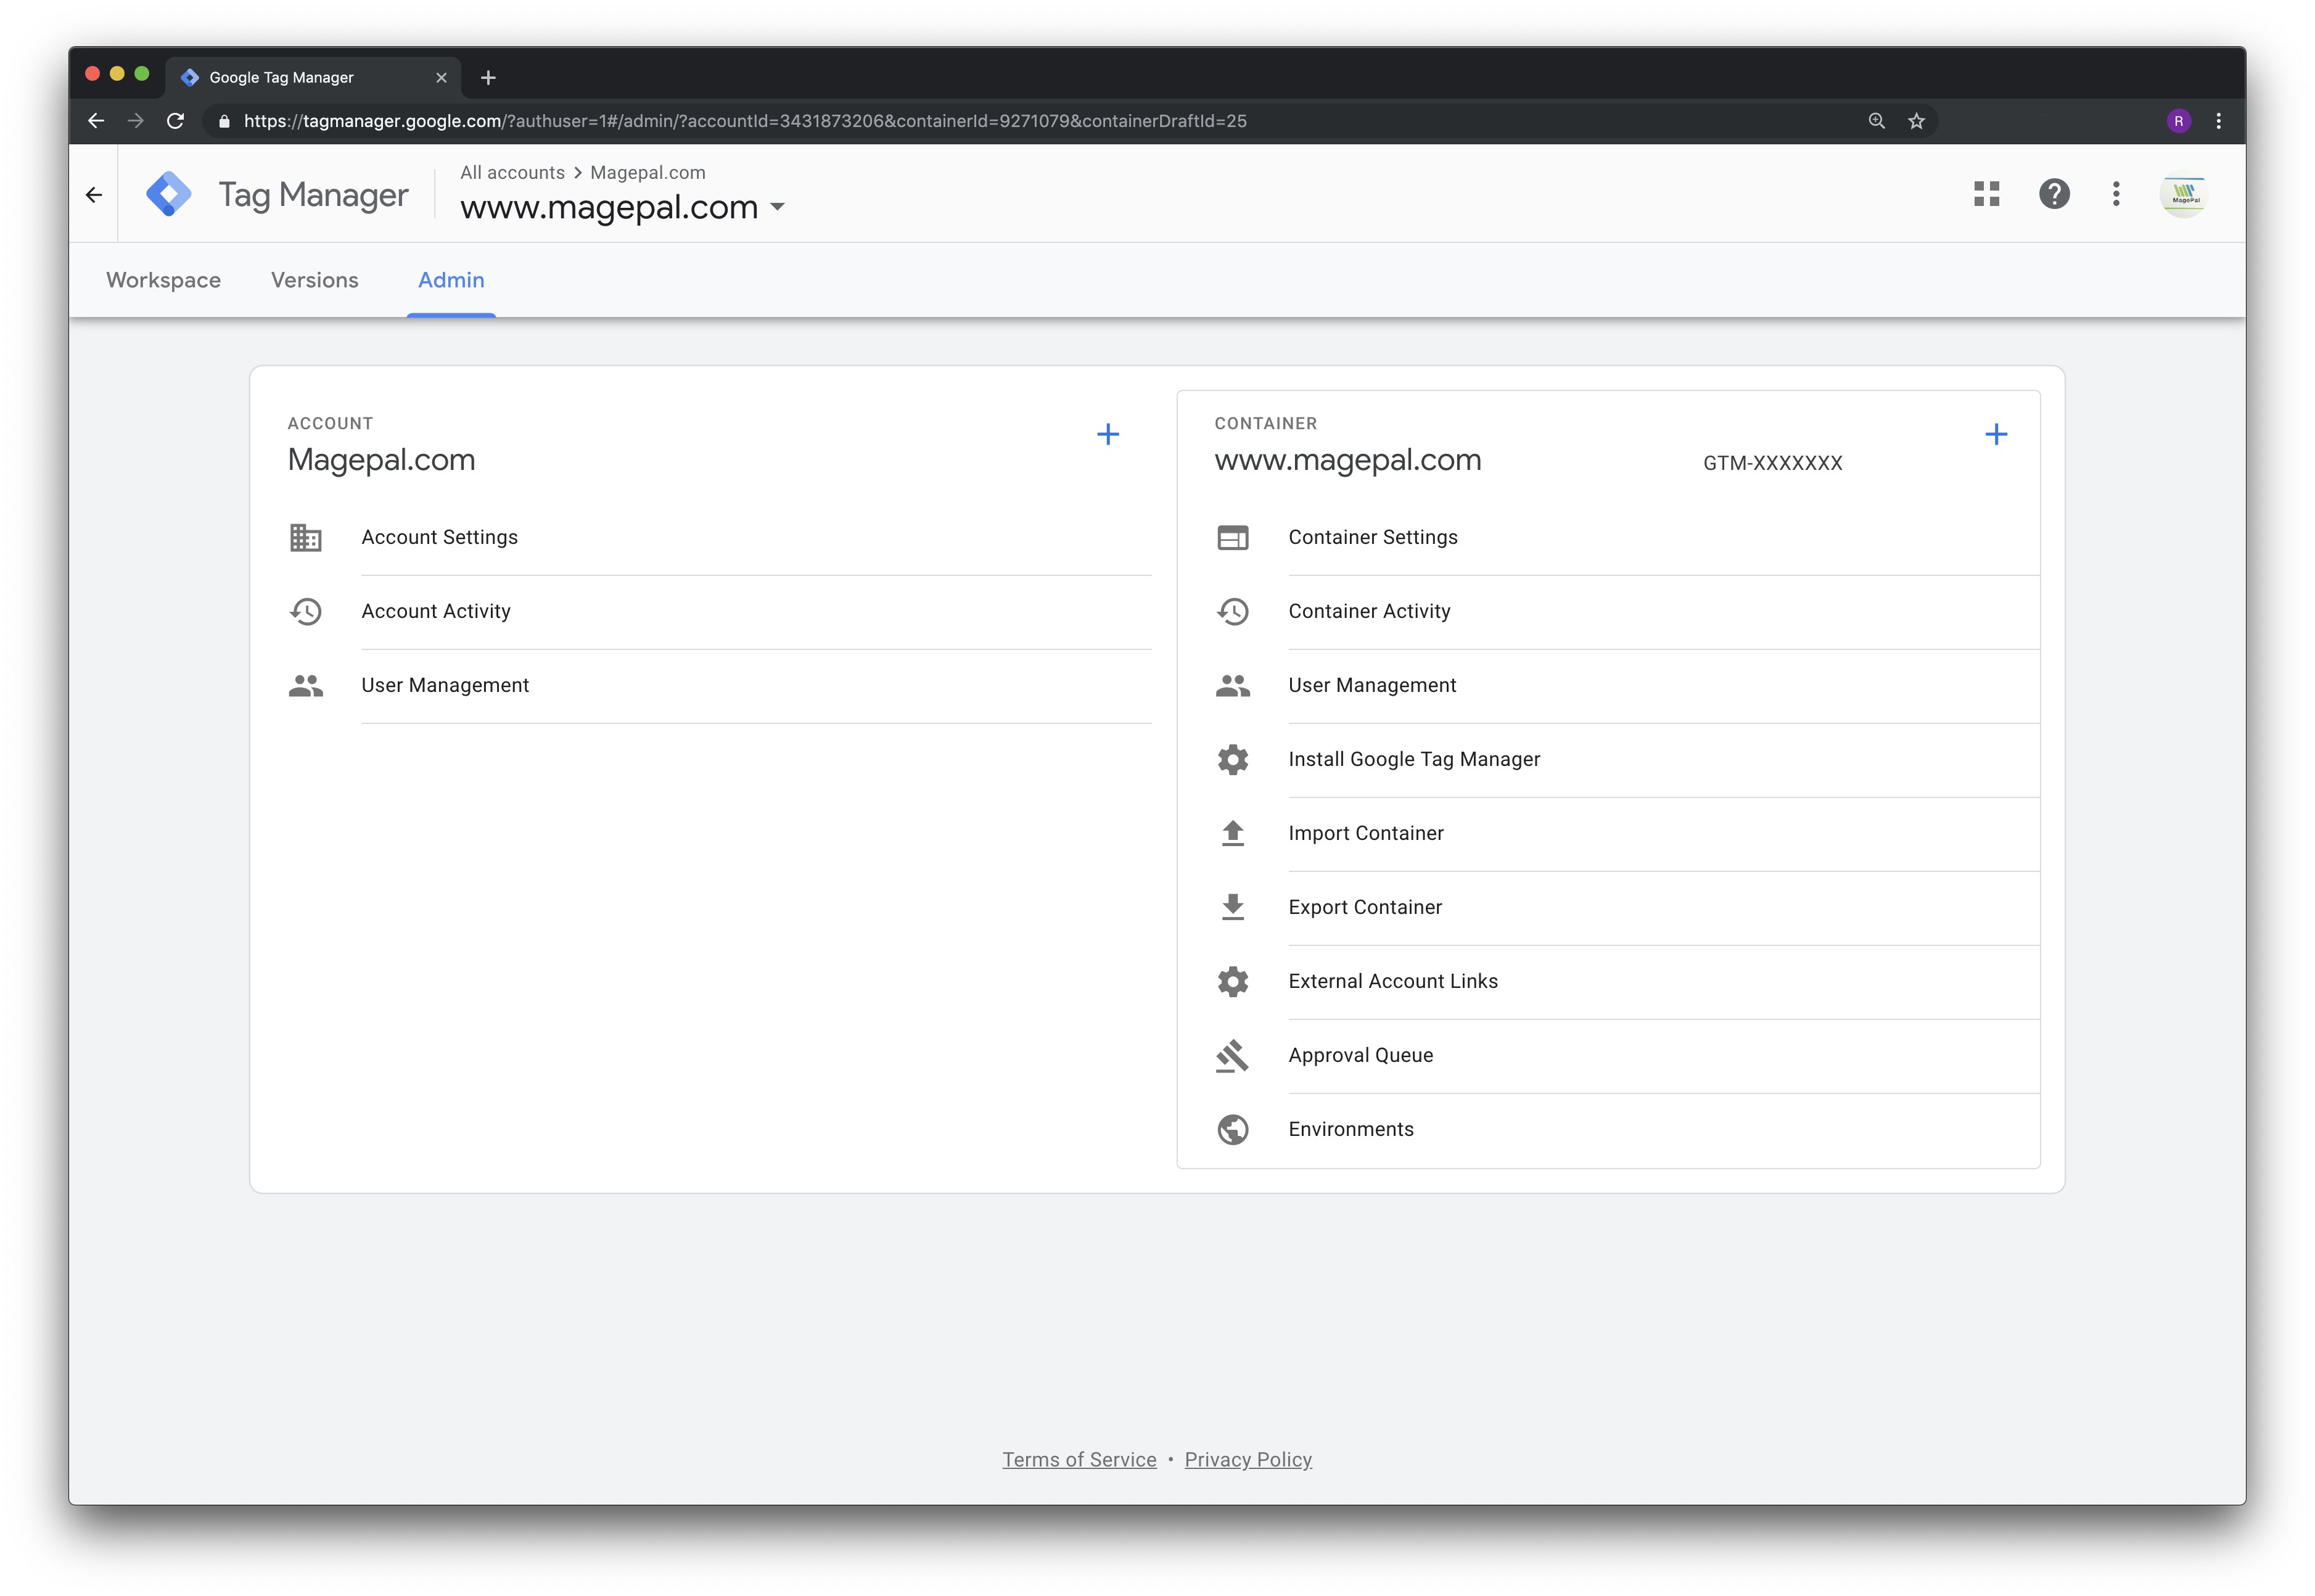Open External Account Links
The height and width of the screenshot is (1596, 2315).
coord(1608,982)
